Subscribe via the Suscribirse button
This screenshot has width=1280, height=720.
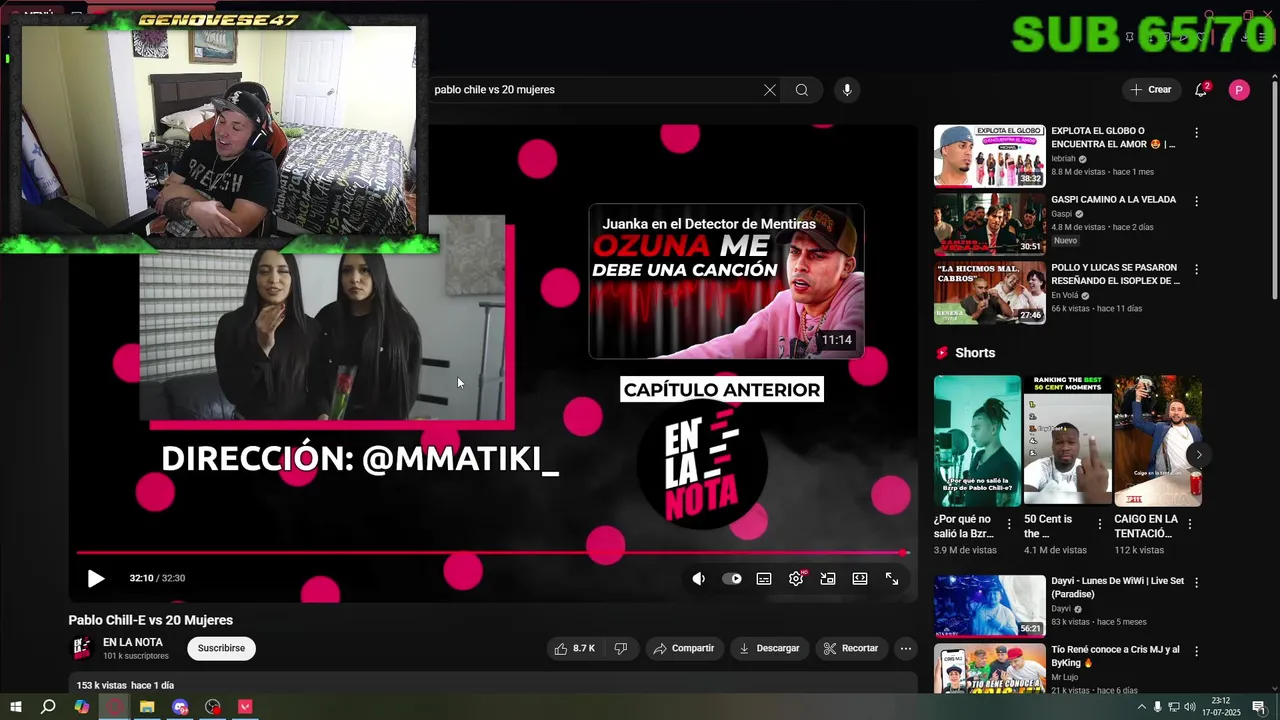221,649
